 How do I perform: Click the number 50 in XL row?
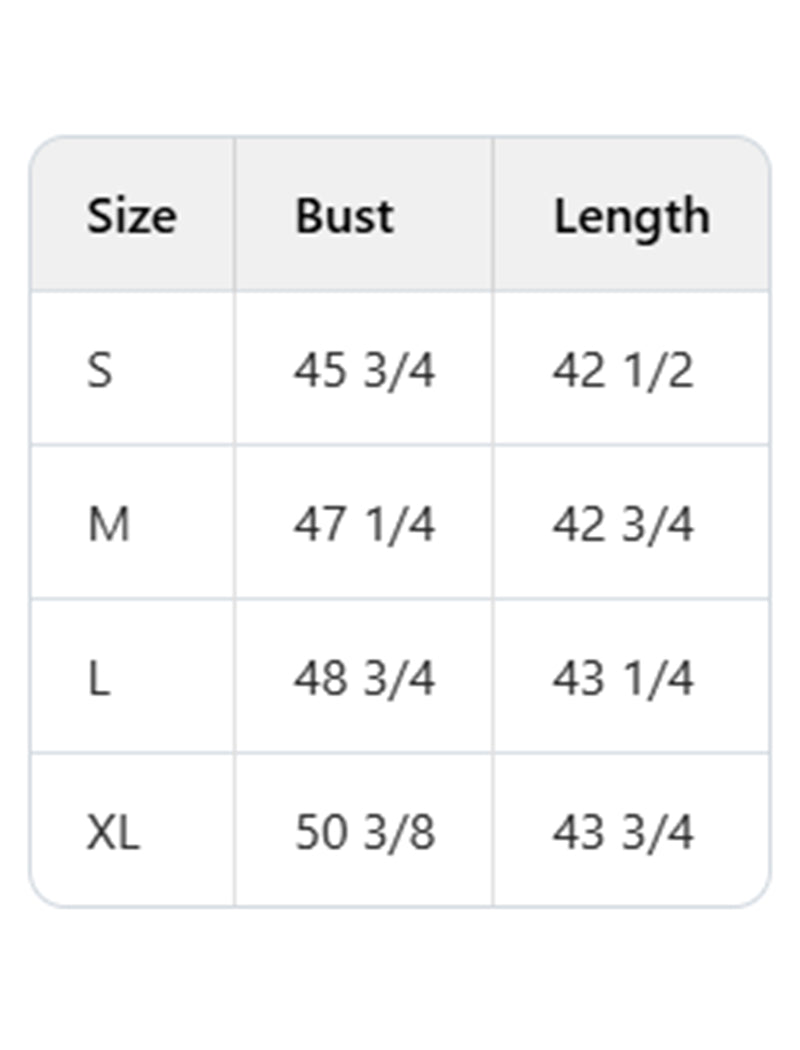(x=320, y=832)
